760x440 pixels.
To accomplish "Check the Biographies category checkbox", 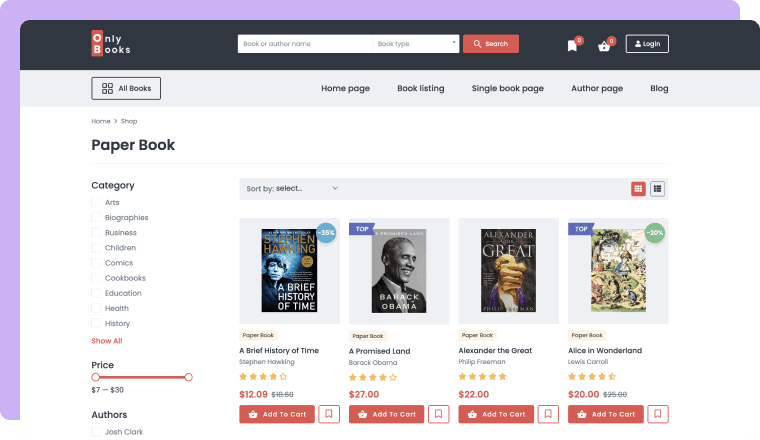I will point(96,218).
